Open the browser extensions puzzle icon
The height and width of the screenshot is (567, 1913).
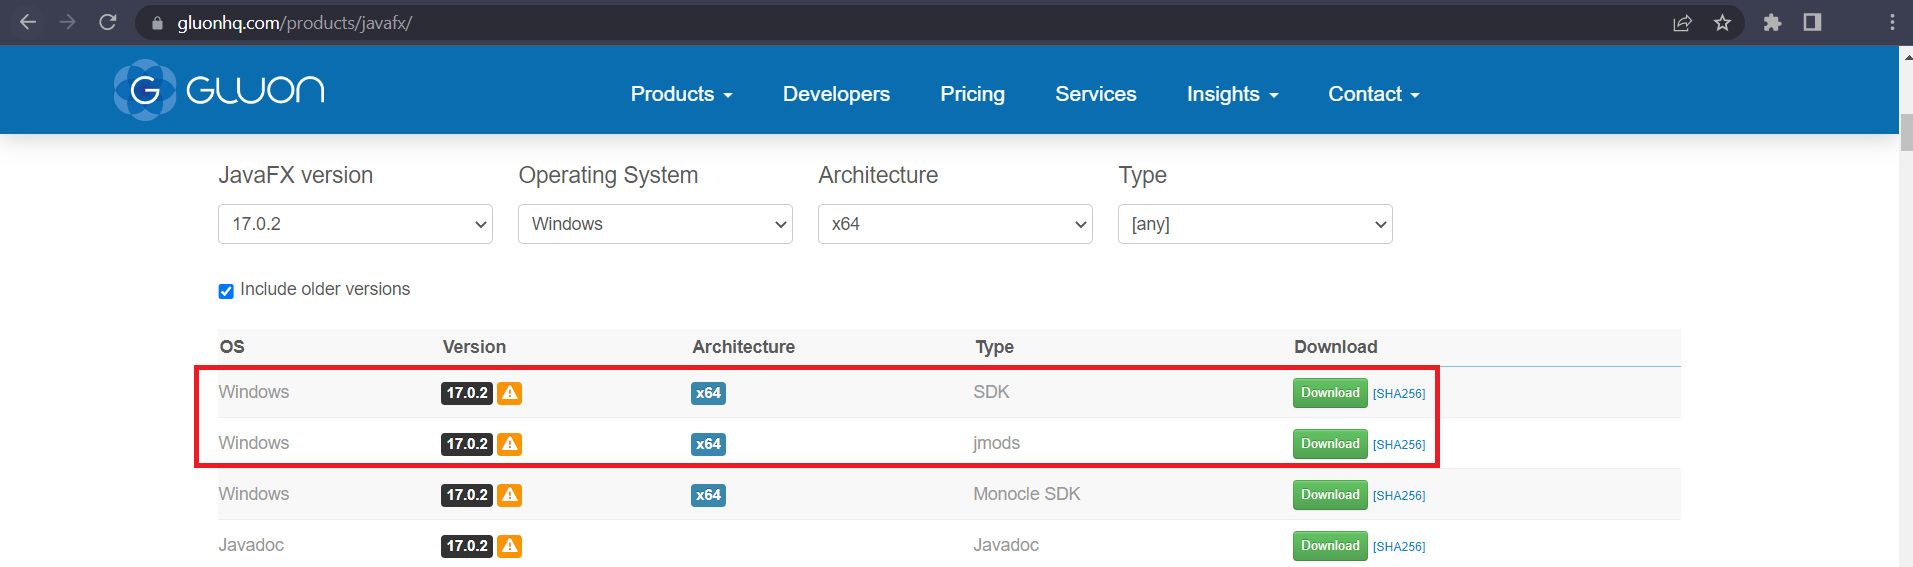pos(1772,22)
